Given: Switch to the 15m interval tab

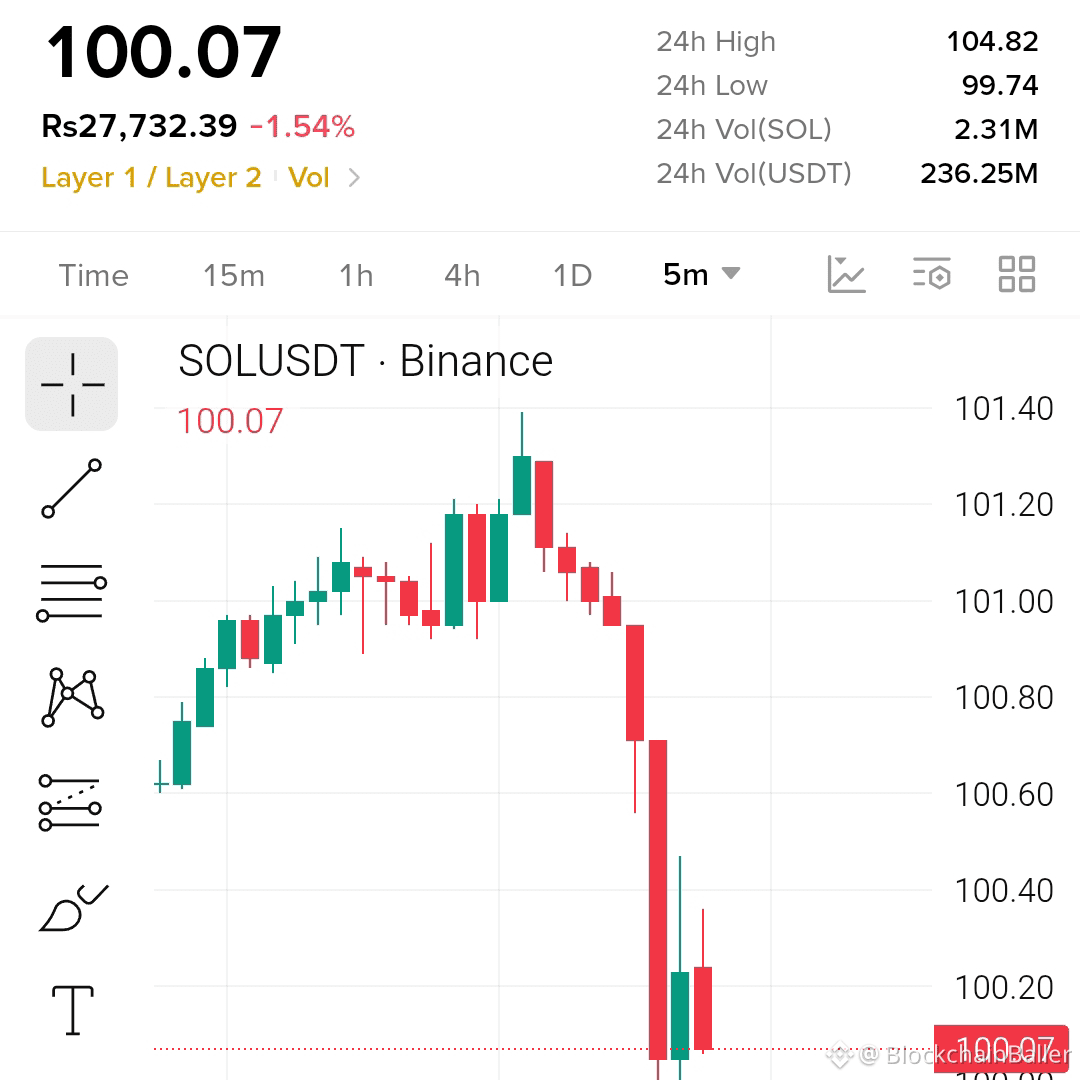Looking at the screenshot, I should (233, 276).
